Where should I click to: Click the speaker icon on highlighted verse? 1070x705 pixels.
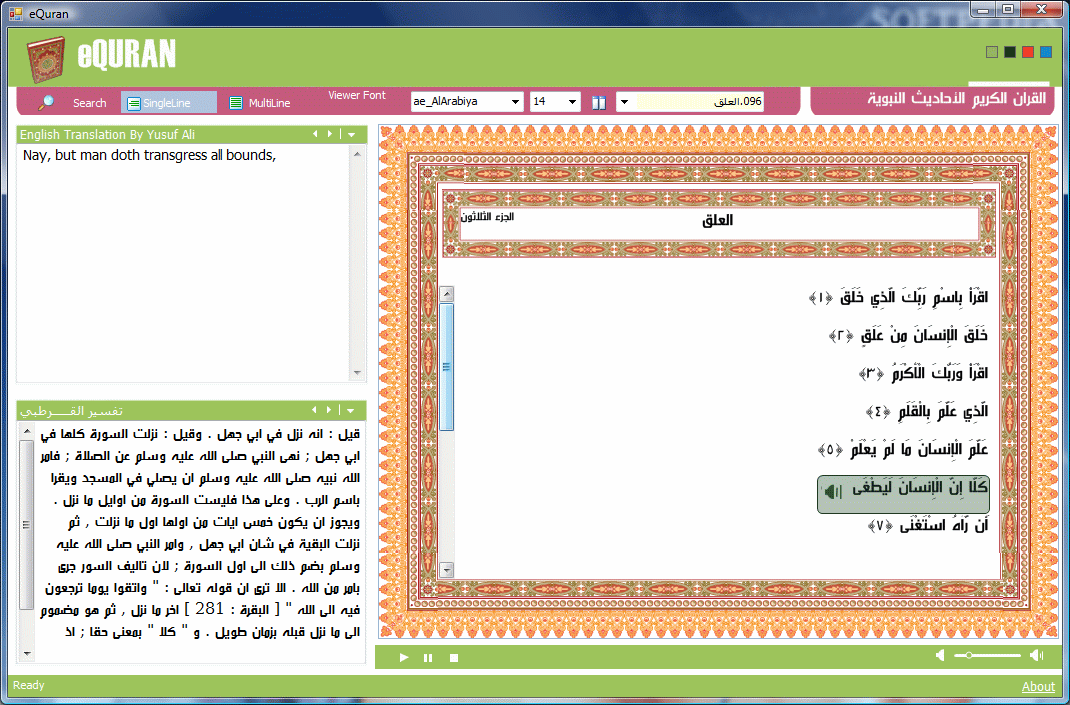832,491
